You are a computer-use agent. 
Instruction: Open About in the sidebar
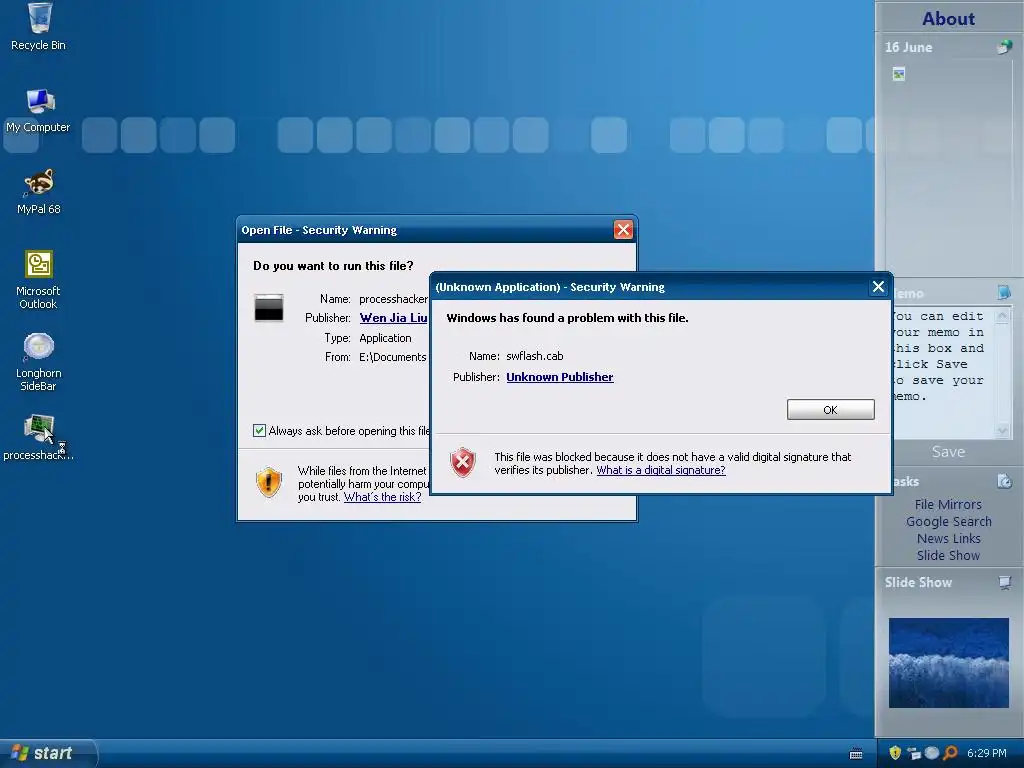point(948,18)
